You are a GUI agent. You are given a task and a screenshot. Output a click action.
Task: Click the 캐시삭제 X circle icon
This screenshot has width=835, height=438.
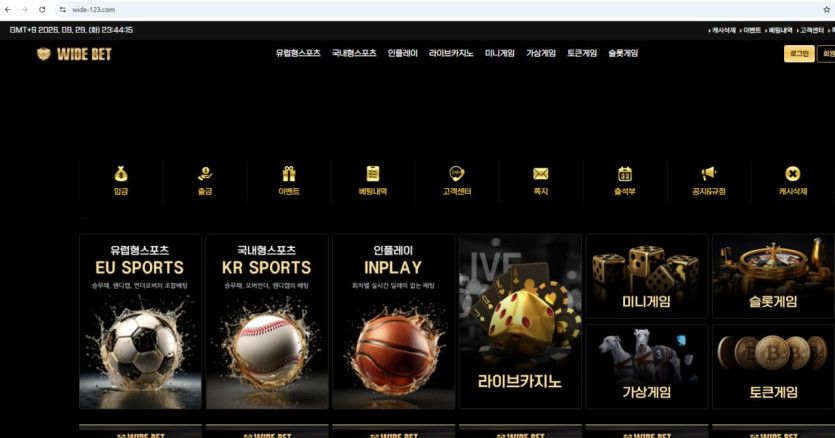pos(792,174)
